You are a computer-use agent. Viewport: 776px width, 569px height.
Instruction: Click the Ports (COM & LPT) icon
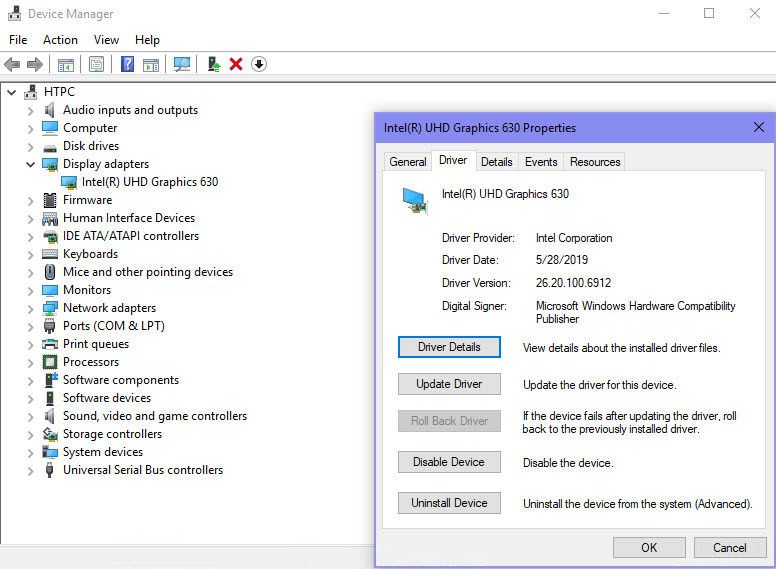click(49, 326)
